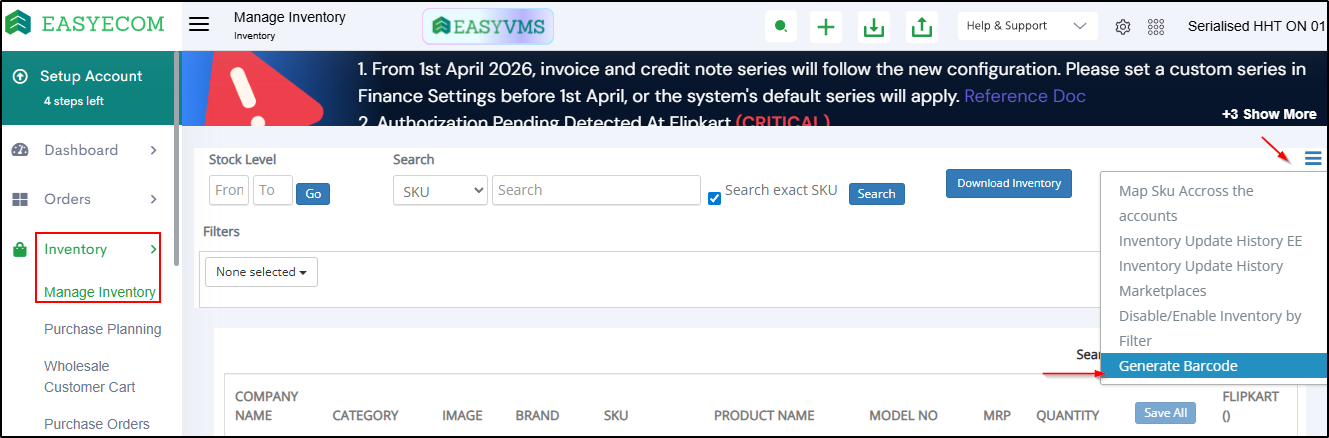Click the stock level From input field

(229, 190)
